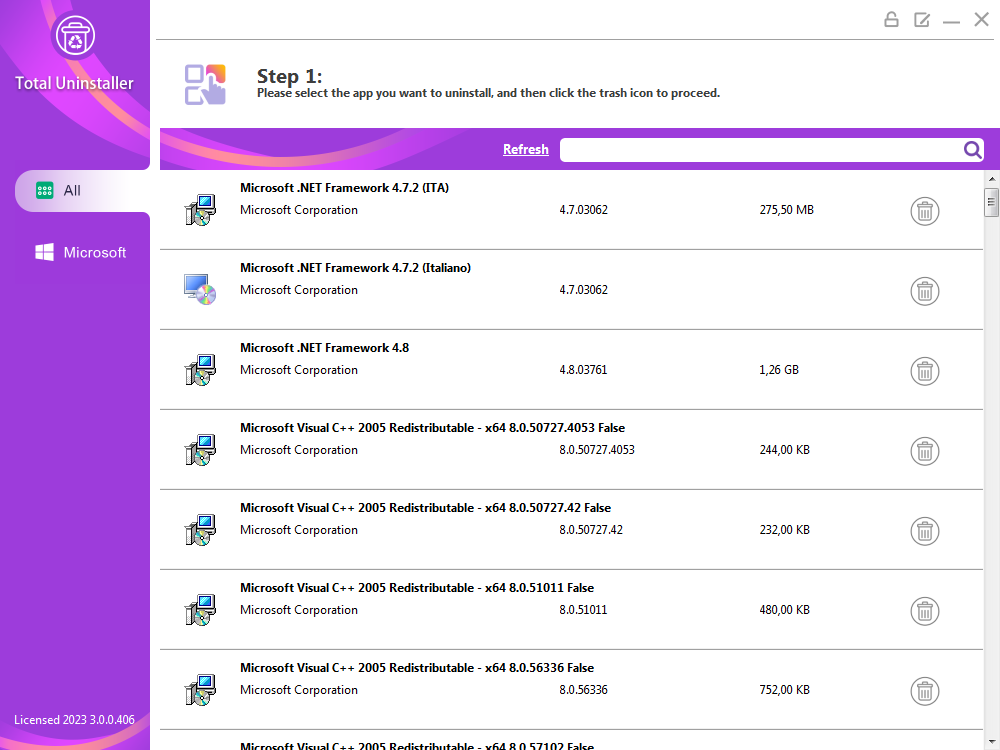Click the "Total Uninstaller" title text

75,83
